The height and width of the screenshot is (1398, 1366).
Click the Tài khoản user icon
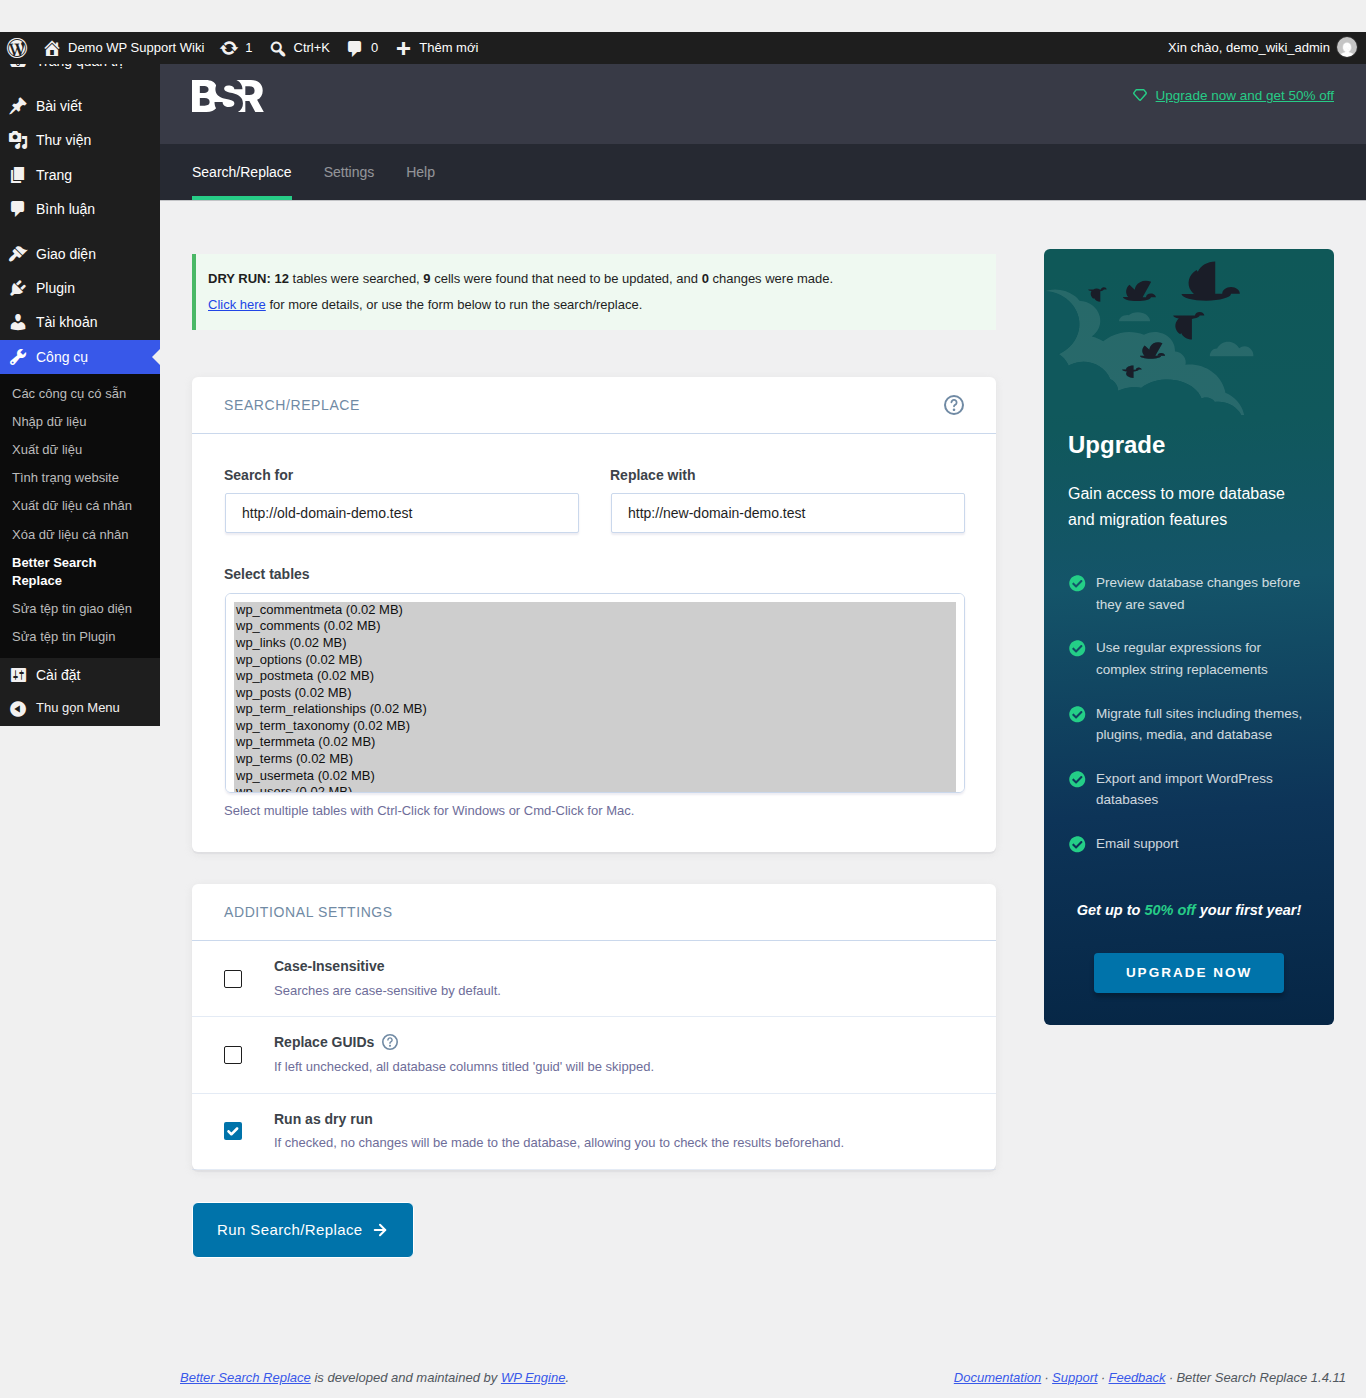(18, 322)
